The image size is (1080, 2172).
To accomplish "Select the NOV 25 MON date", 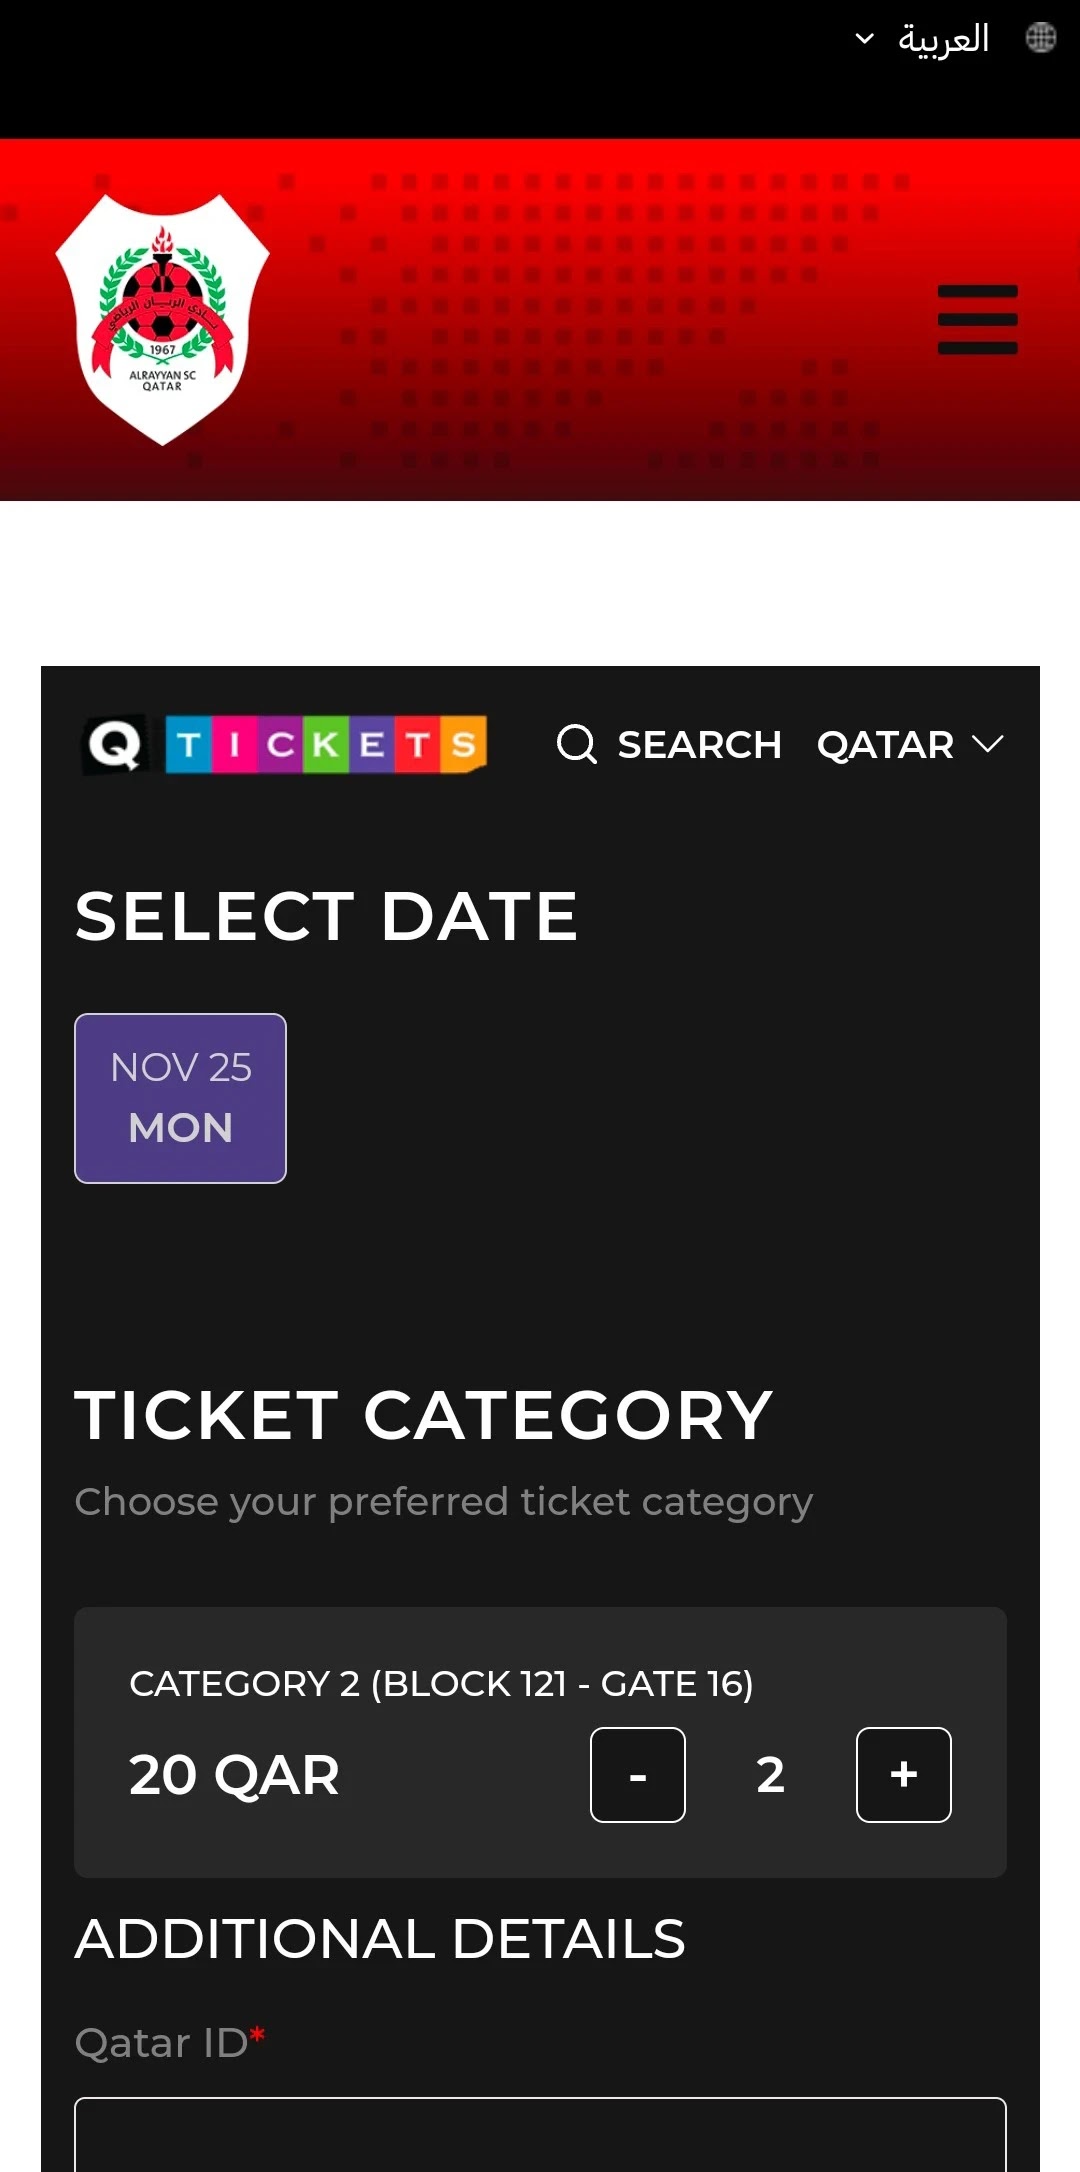I will pos(180,1098).
